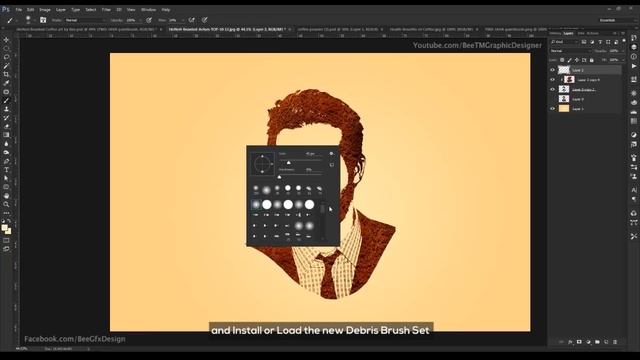Delete layer trash icon

click(615, 342)
